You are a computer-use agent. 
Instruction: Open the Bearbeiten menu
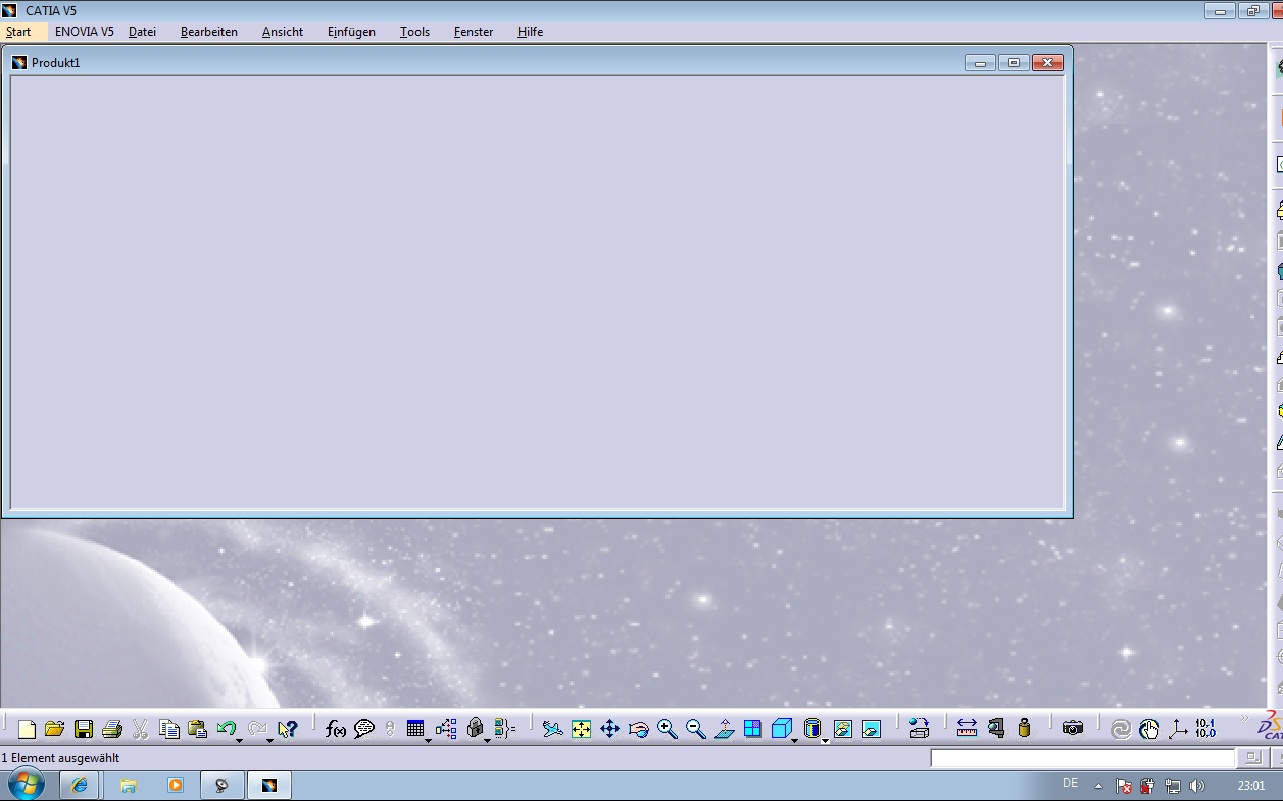(x=209, y=32)
